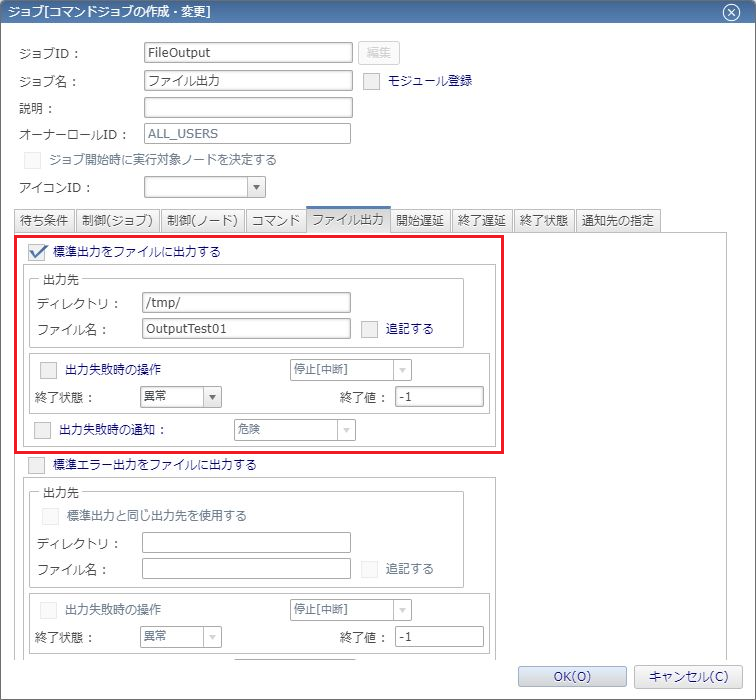Toggle ジョブ開始時に実行対象ノードを決定する checkbox
Screen dimensions: 756x700
[32, 160]
